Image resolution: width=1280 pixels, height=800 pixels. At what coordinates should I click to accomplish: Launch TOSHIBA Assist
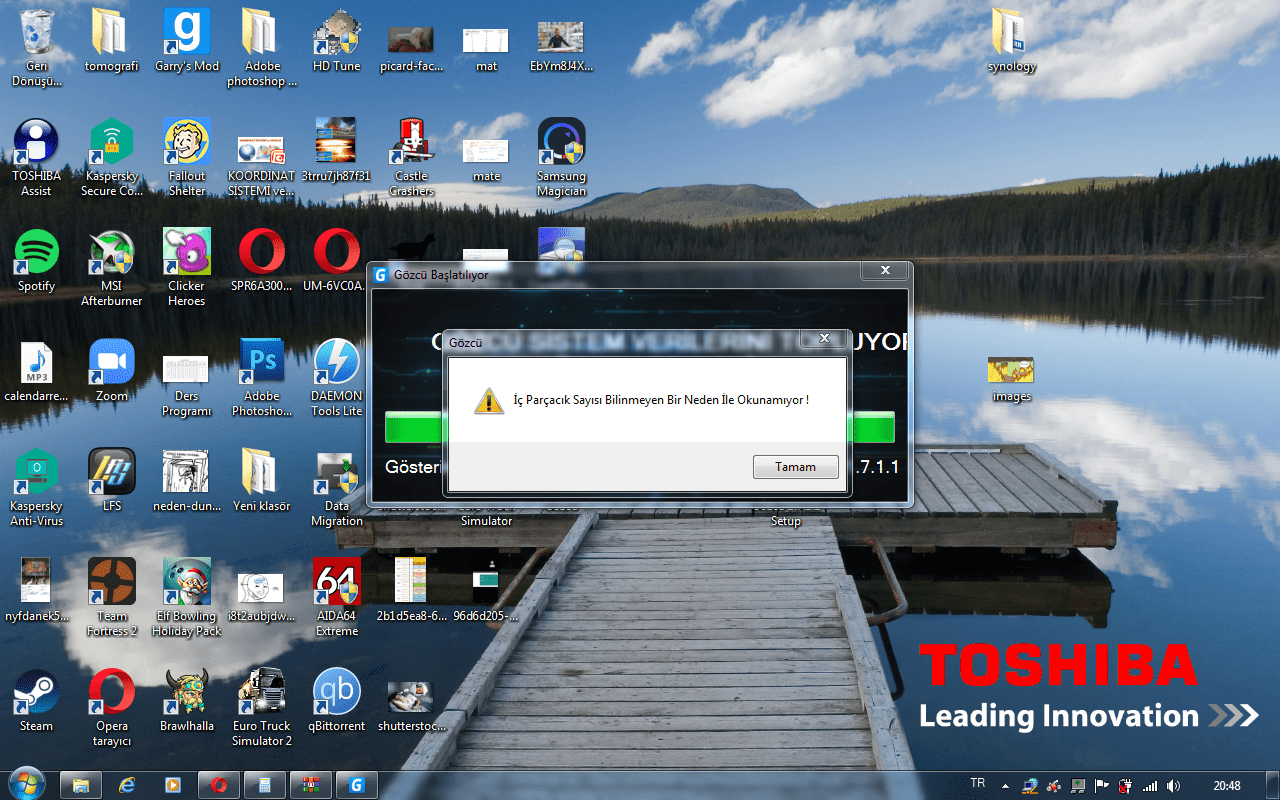[37, 157]
